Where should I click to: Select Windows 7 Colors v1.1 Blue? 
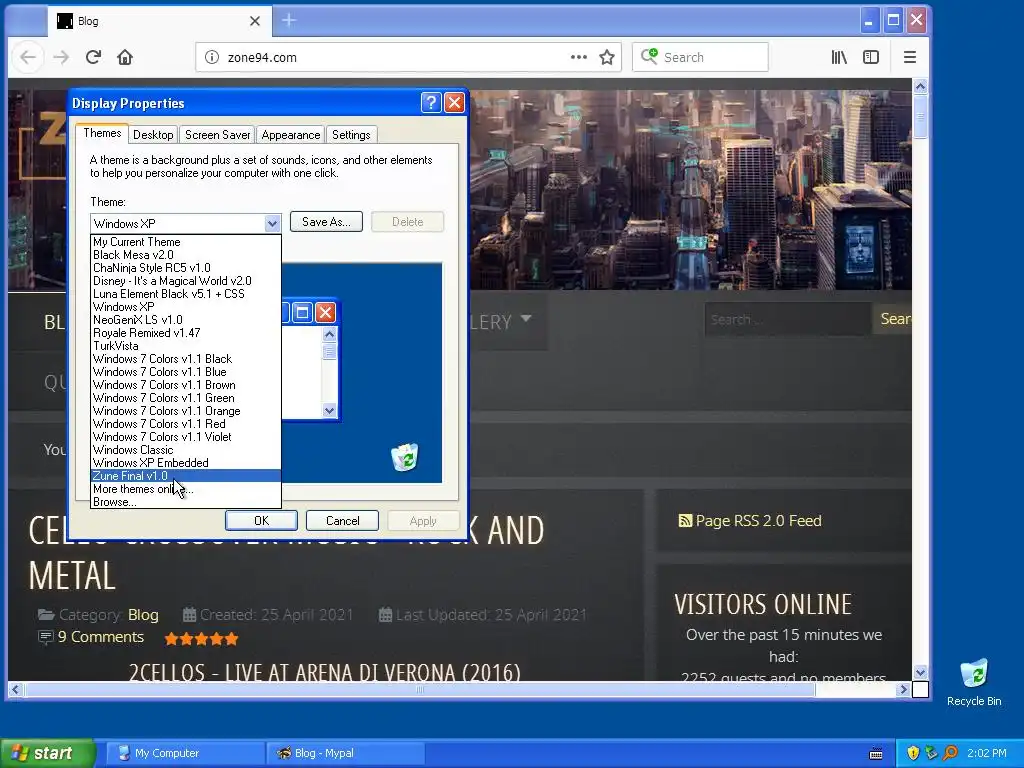point(185,372)
